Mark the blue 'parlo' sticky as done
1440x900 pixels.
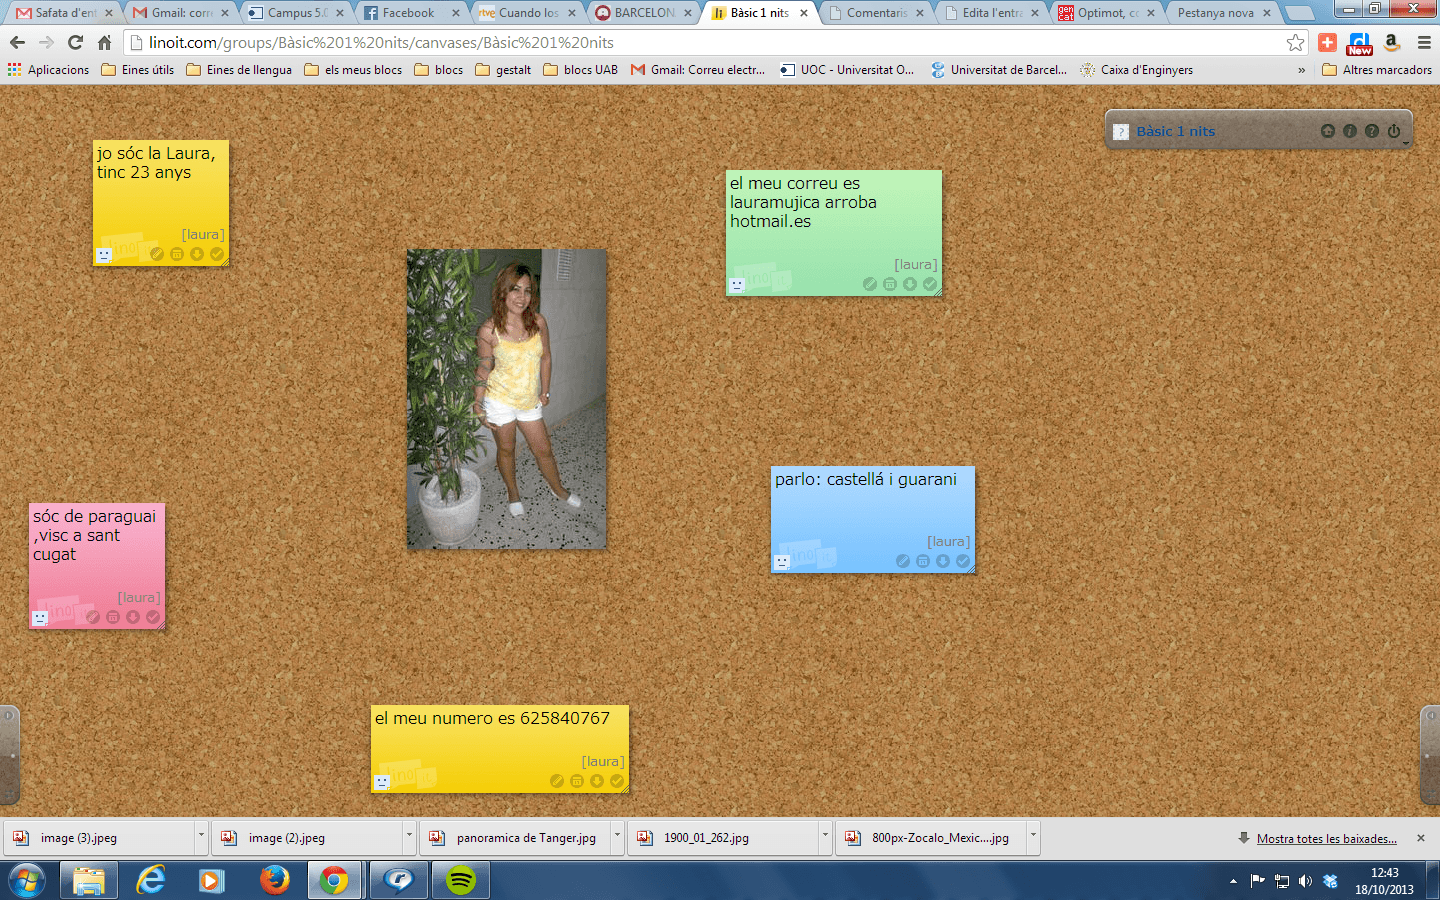coord(963,561)
